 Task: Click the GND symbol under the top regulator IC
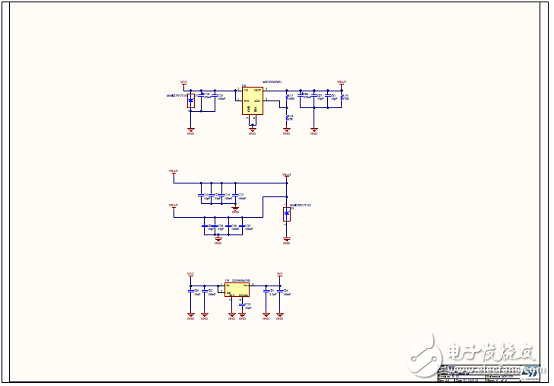click(x=252, y=131)
